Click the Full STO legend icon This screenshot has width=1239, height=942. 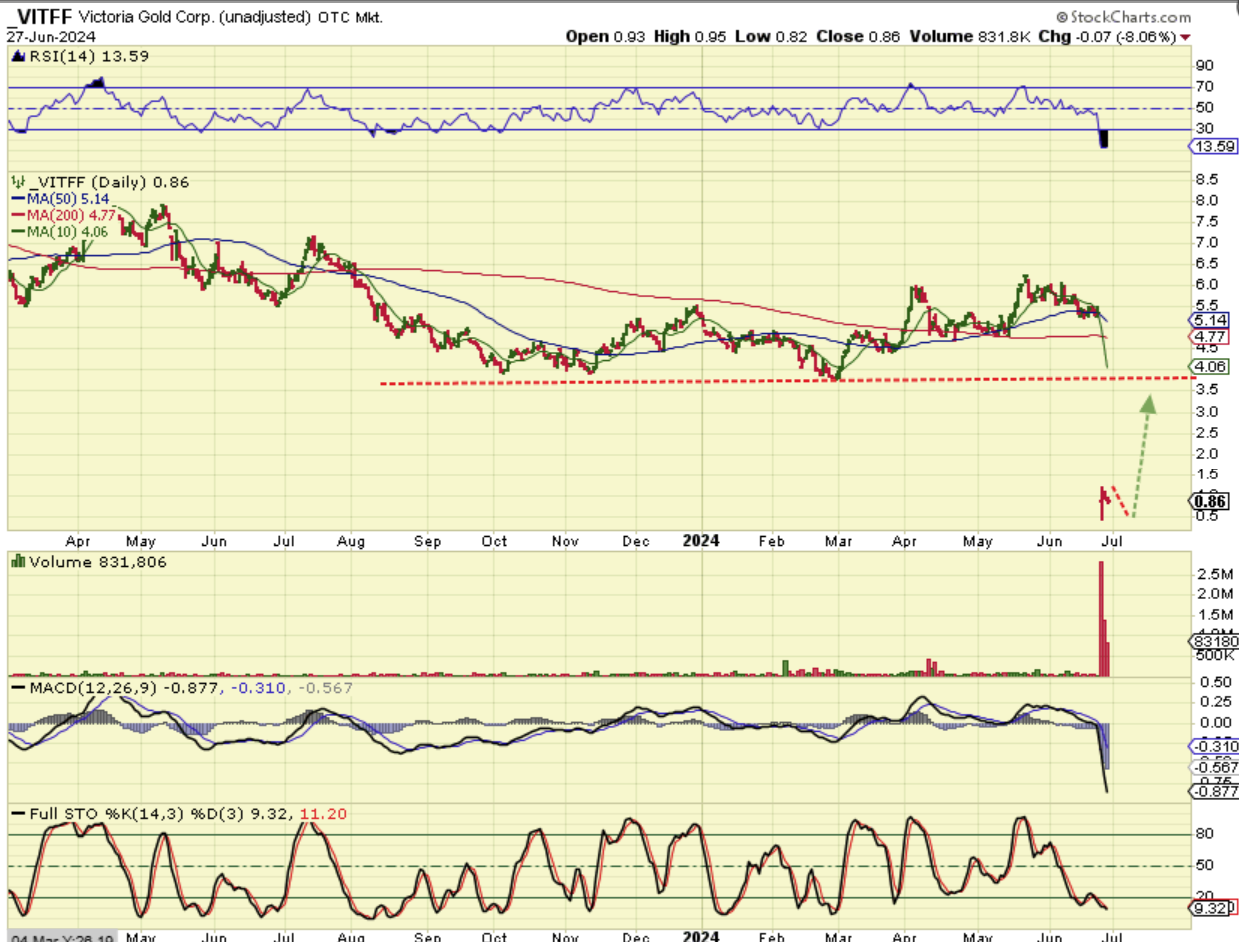(17, 814)
